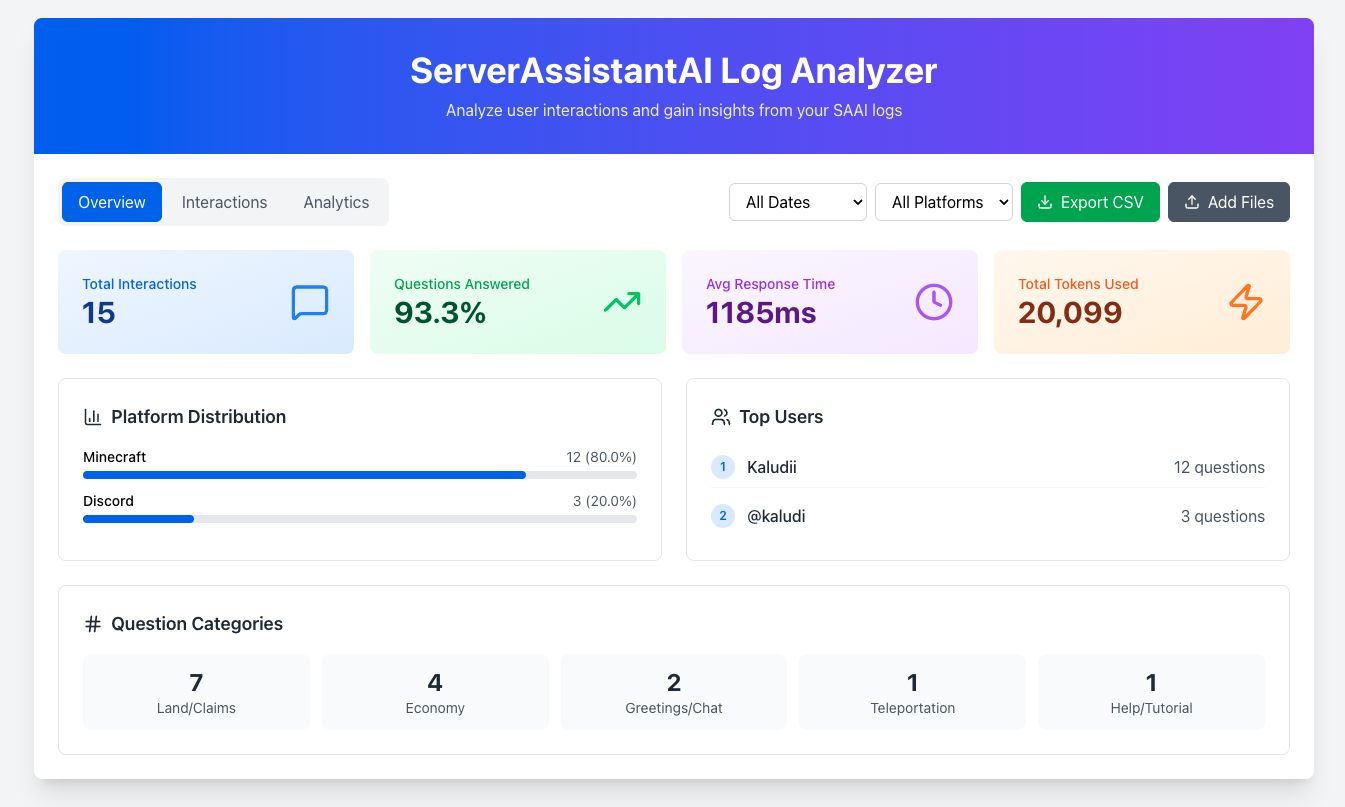Click the Export CSV button
This screenshot has height=807, width=1345.
[x=1090, y=202]
